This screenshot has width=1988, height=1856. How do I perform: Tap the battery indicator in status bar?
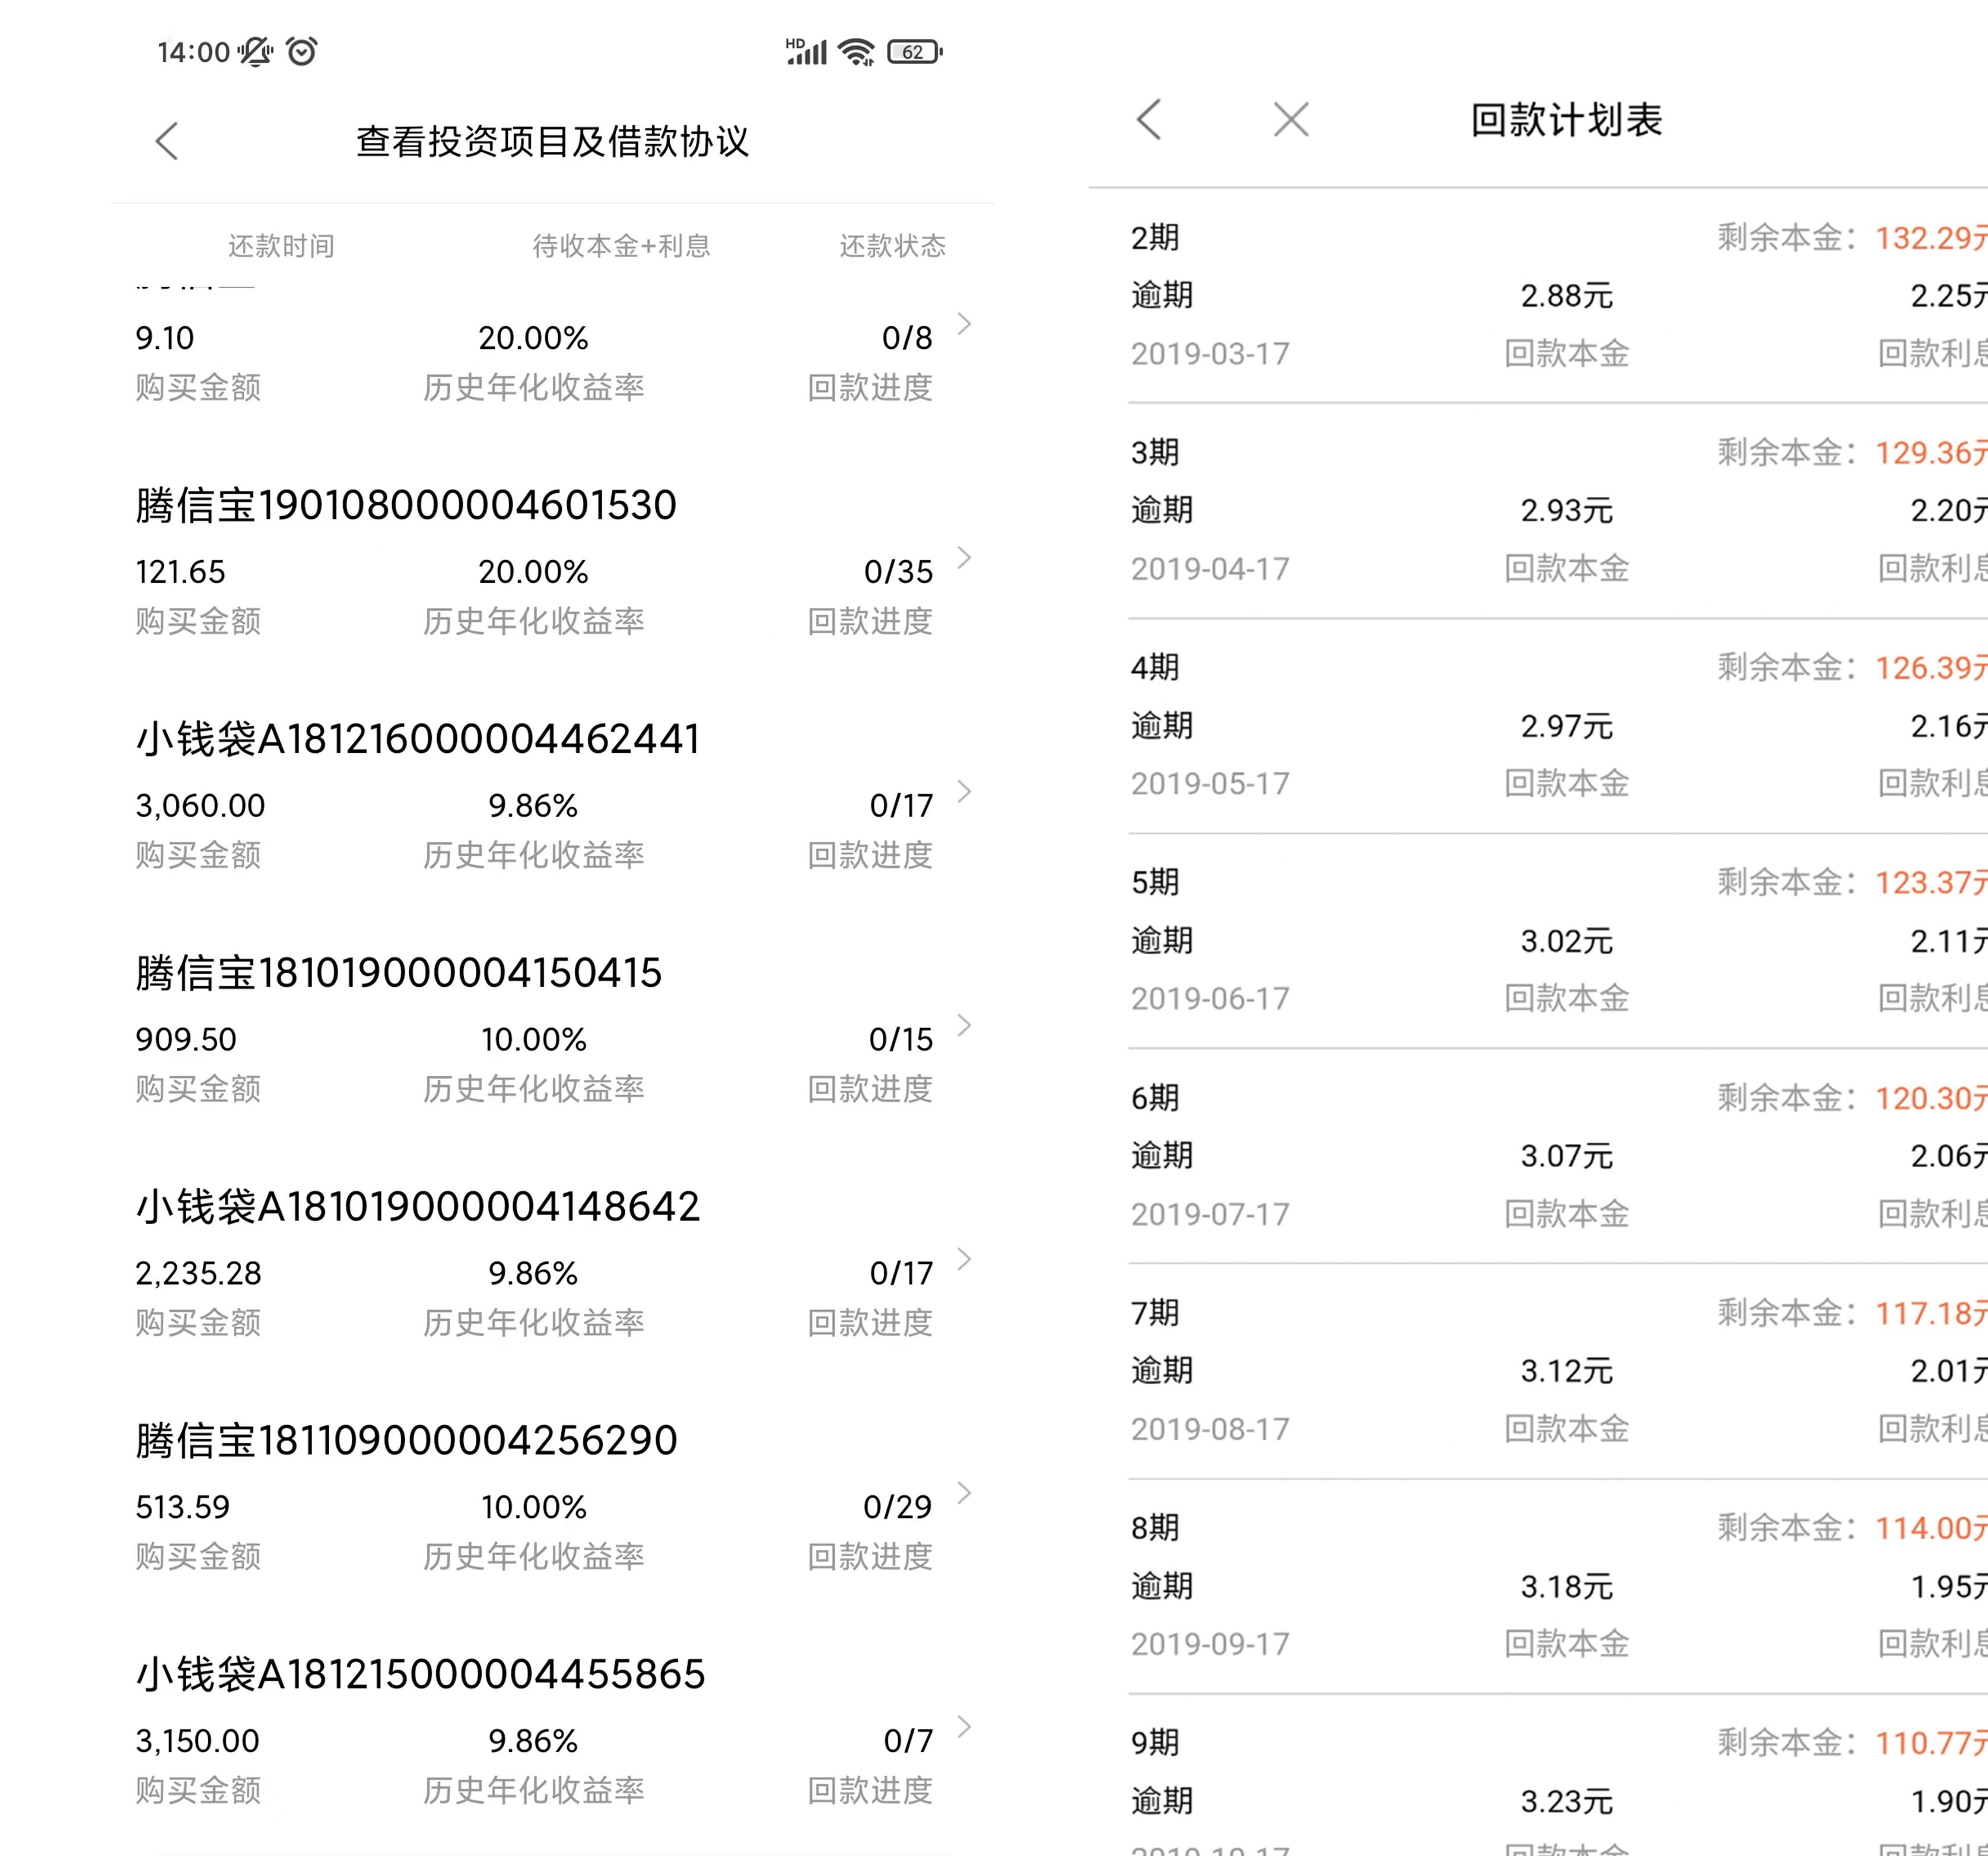[912, 51]
